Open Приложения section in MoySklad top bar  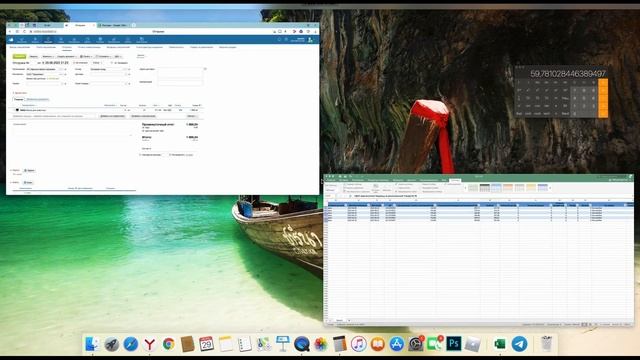[141, 40]
